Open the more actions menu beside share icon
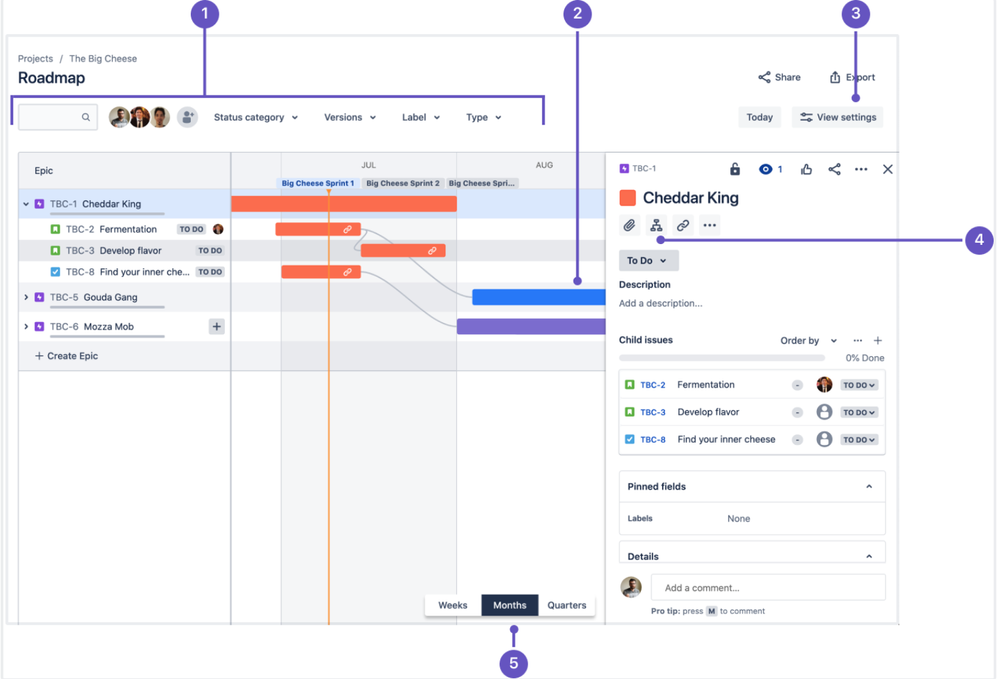Viewport: 999px width, 679px height. click(861, 169)
